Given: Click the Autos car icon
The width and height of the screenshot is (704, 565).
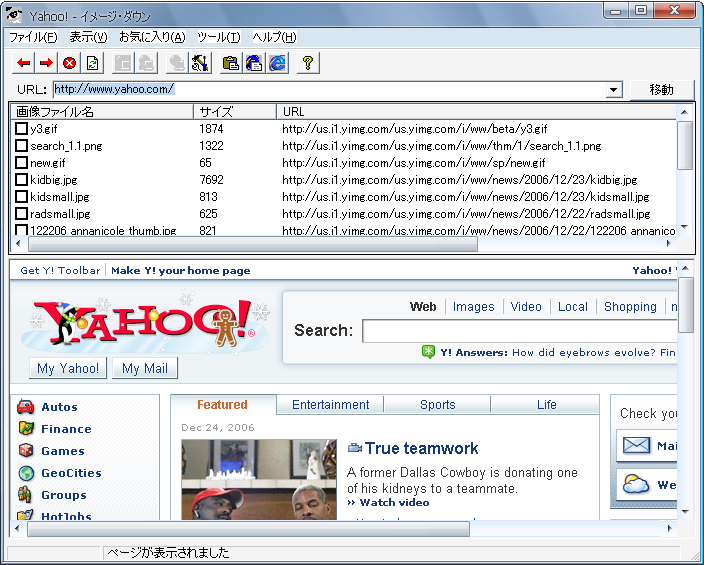Looking at the screenshot, I should click(26, 406).
